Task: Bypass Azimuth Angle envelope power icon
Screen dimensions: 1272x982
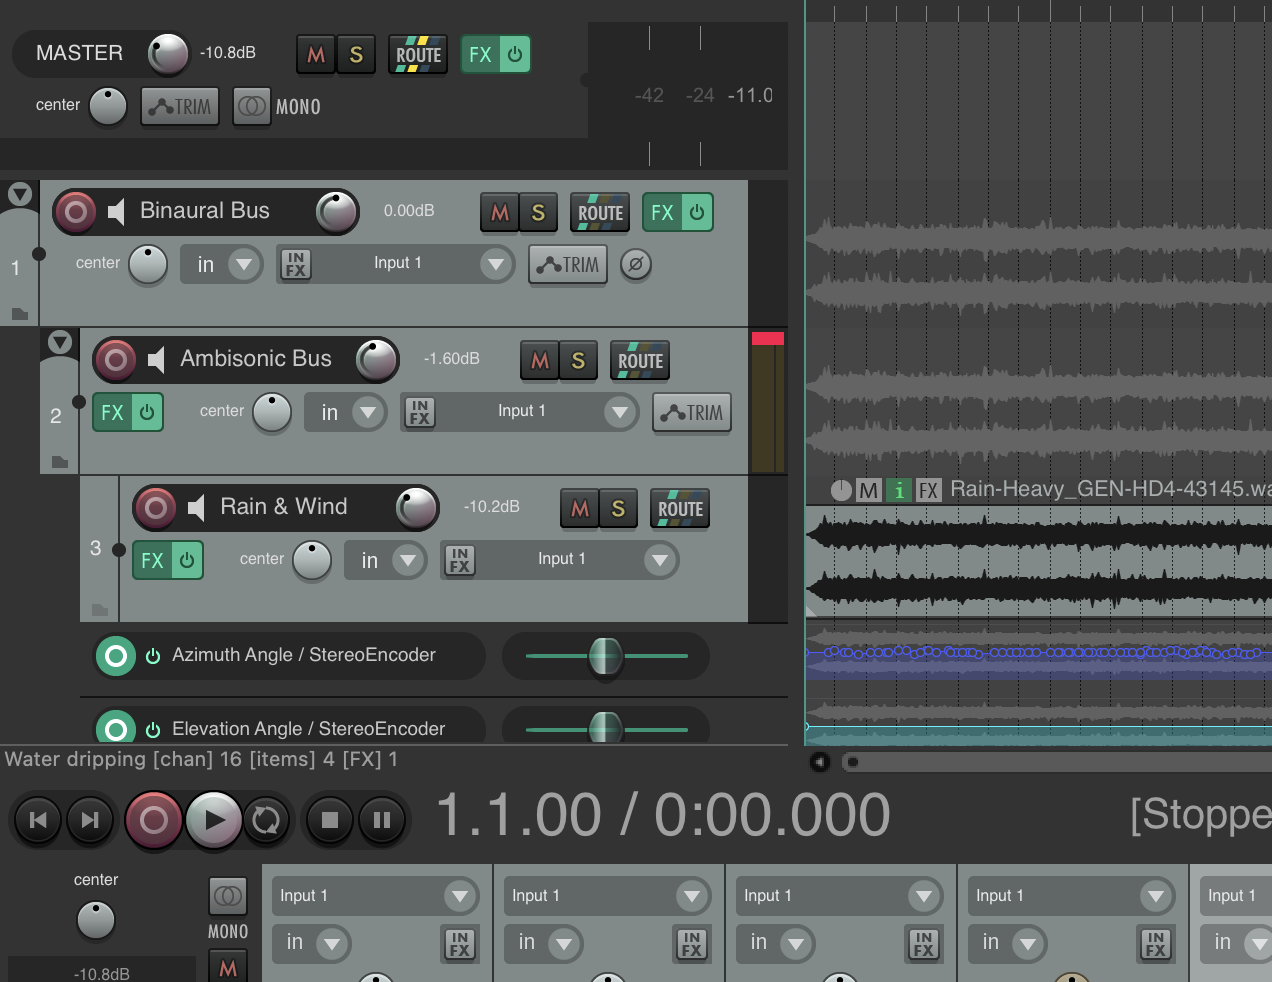Action: pyautogui.click(x=153, y=656)
